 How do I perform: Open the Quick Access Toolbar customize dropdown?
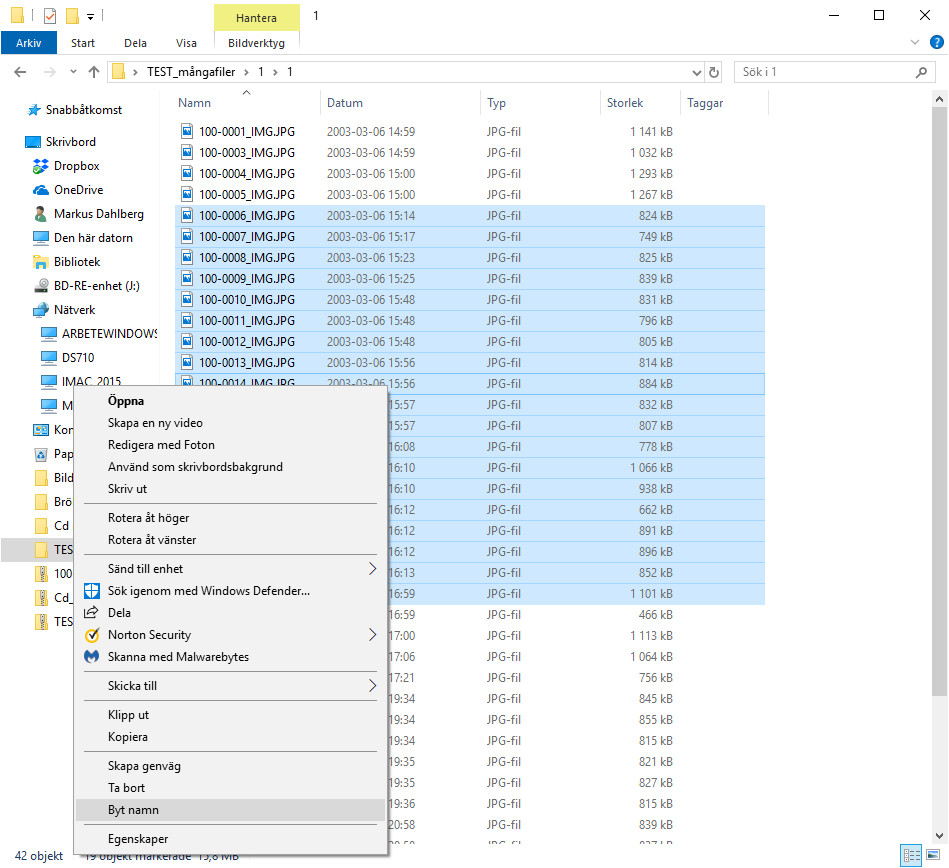[90, 16]
